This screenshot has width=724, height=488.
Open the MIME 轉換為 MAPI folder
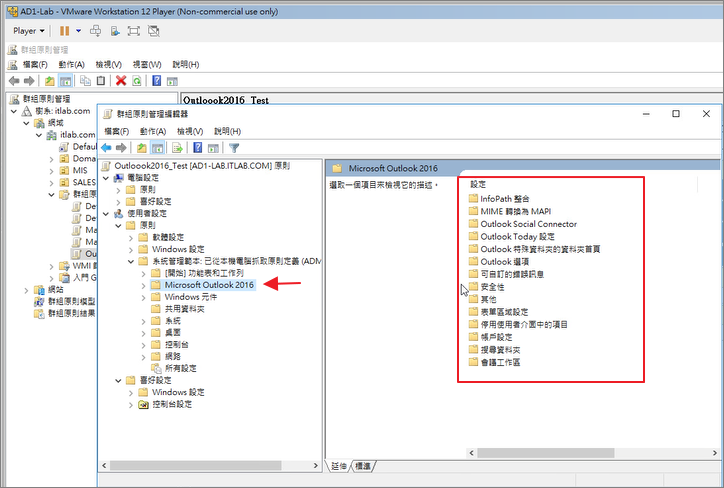pyautogui.click(x=516, y=211)
